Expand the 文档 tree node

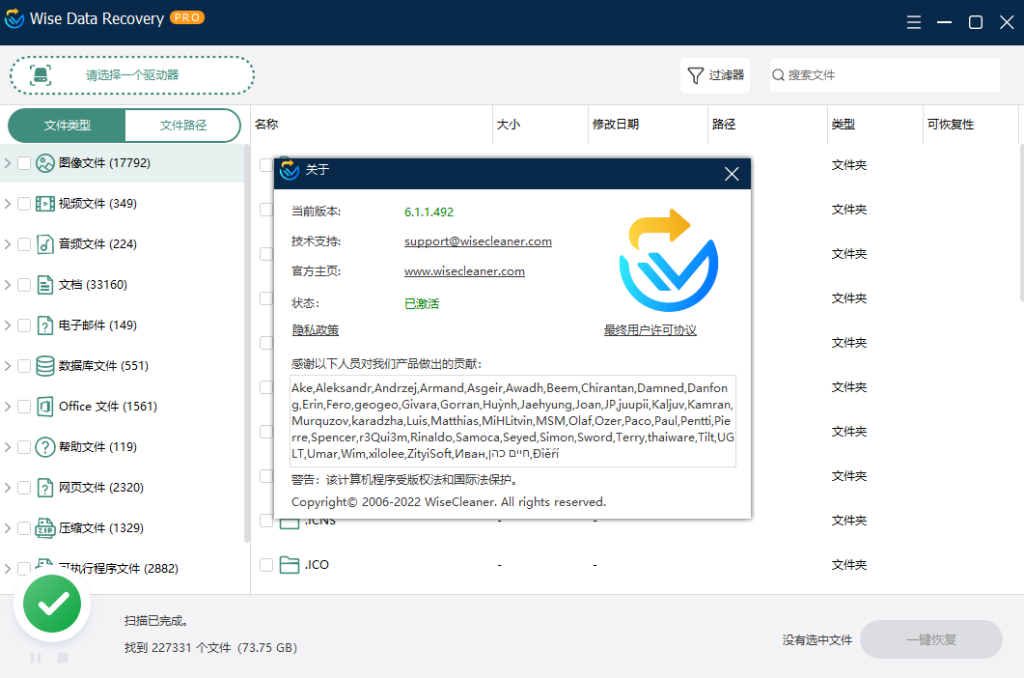(7, 285)
